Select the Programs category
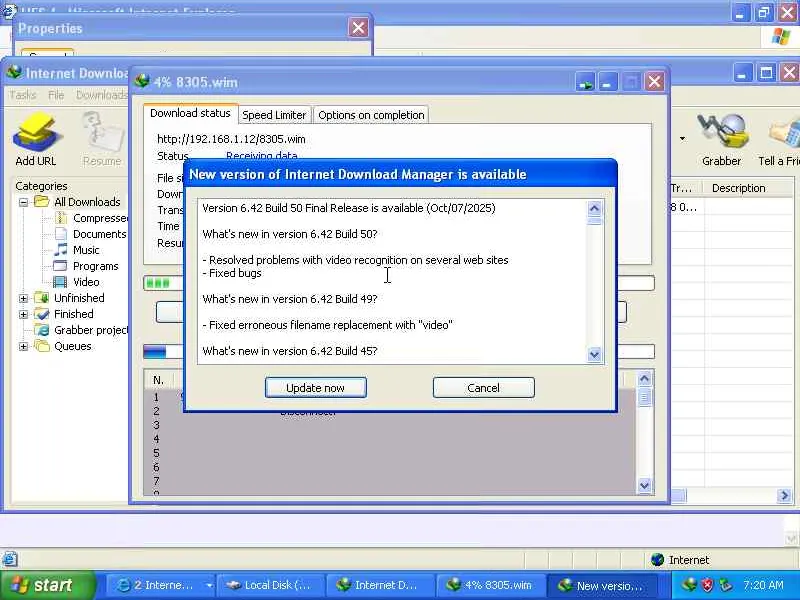The width and height of the screenshot is (800, 600). [95, 266]
